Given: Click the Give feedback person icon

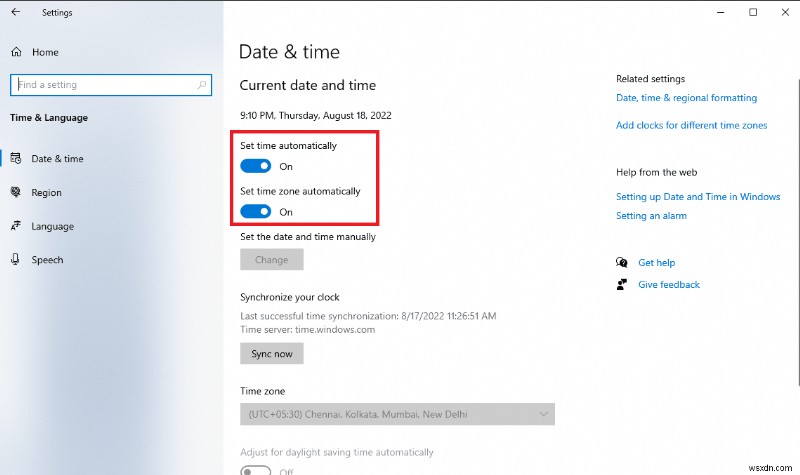Looking at the screenshot, I should click(623, 285).
